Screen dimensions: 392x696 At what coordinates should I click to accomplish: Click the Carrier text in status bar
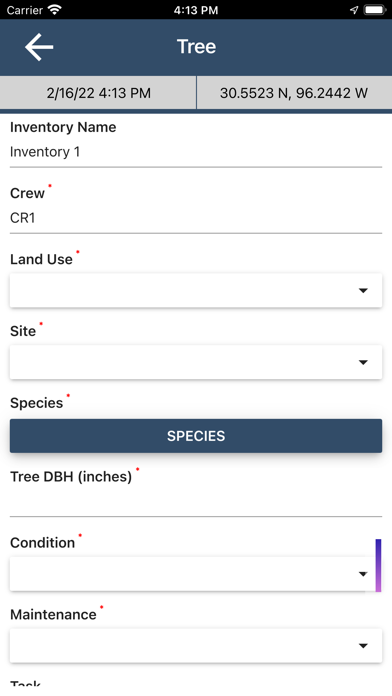[x=24, y=10]
